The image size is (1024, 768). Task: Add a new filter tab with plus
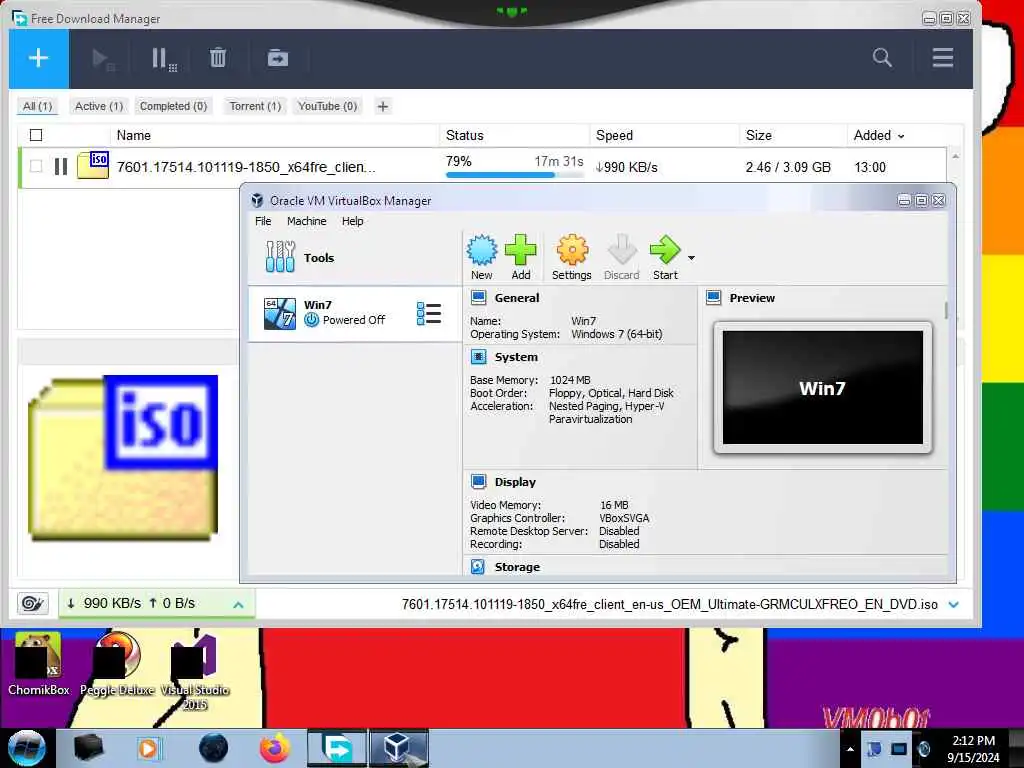click(x=383, y=106)
